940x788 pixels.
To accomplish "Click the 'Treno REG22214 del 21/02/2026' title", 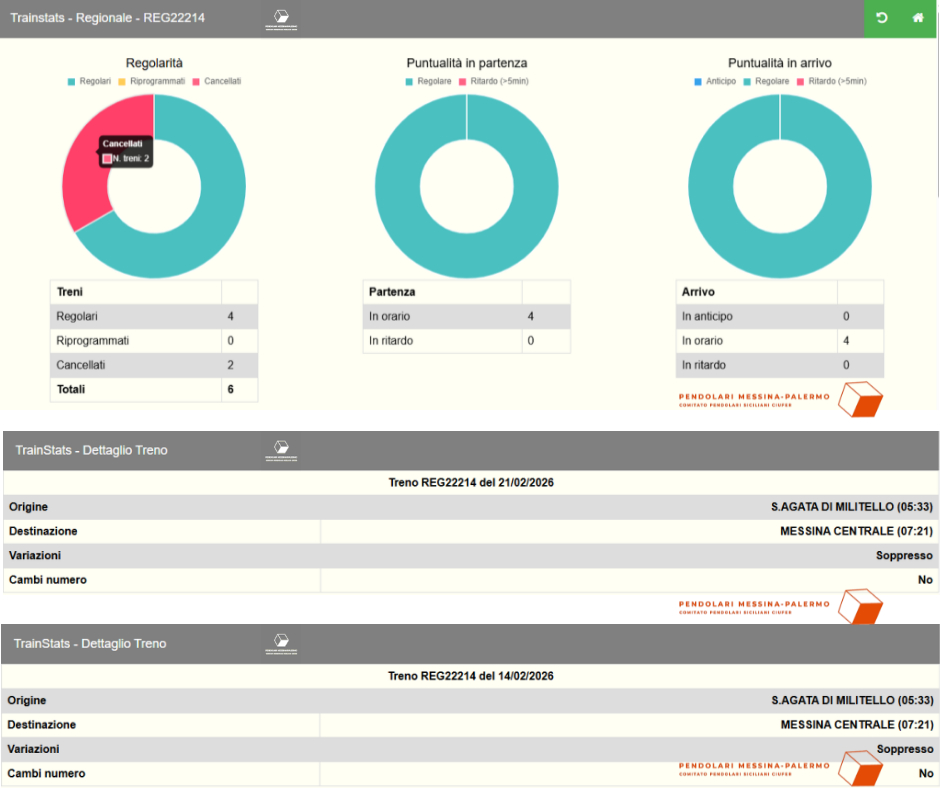I will [x=470, y=483].
